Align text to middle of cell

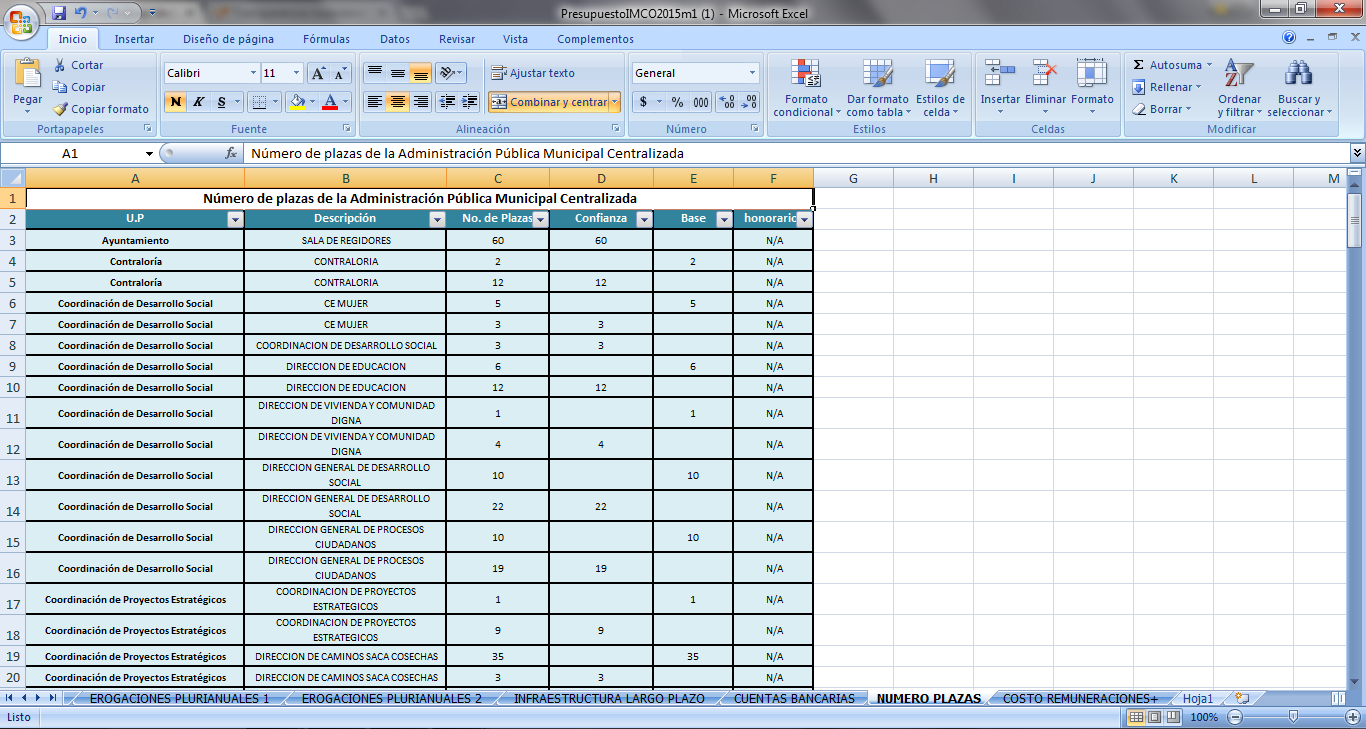pos(397,73)
